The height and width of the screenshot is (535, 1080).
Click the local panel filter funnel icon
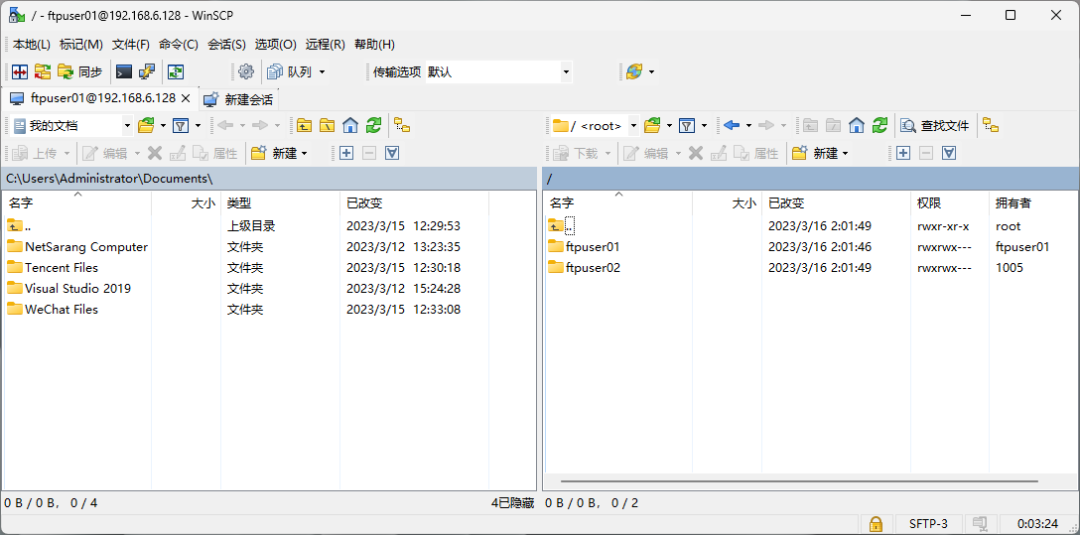pyautogui.click(x=180, y=126)
